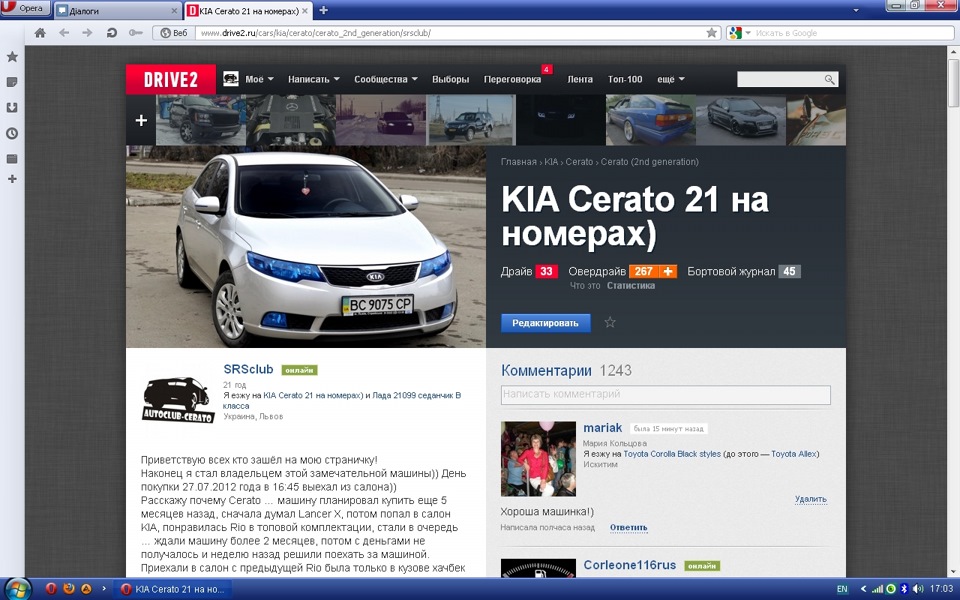Bookmark page with address bar star
Viewport: 960px width, 600px height.
coord(711,33)
